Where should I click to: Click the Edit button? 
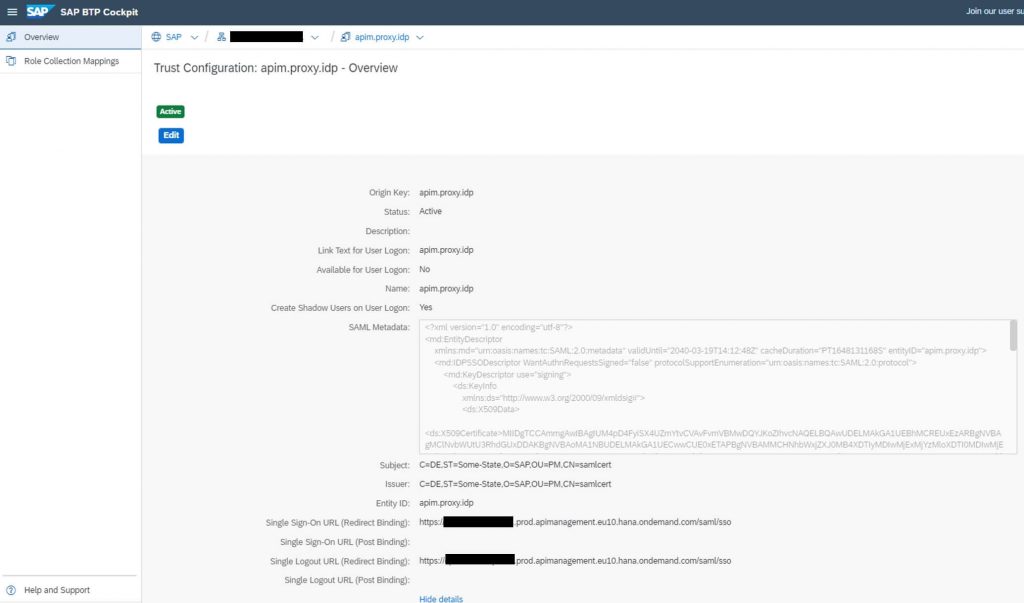pos(171,135)
